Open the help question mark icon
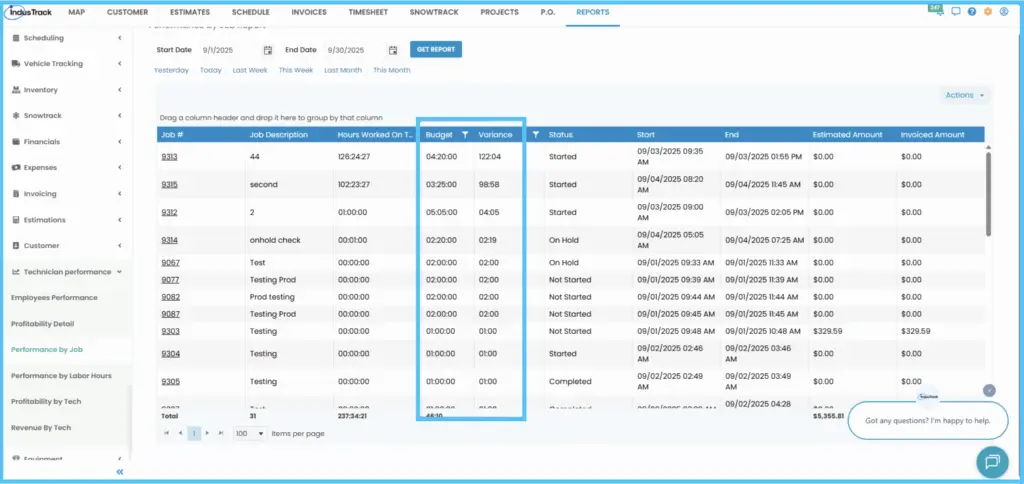Viewport: 1024px width, 484px height. (x=972, y=12)
